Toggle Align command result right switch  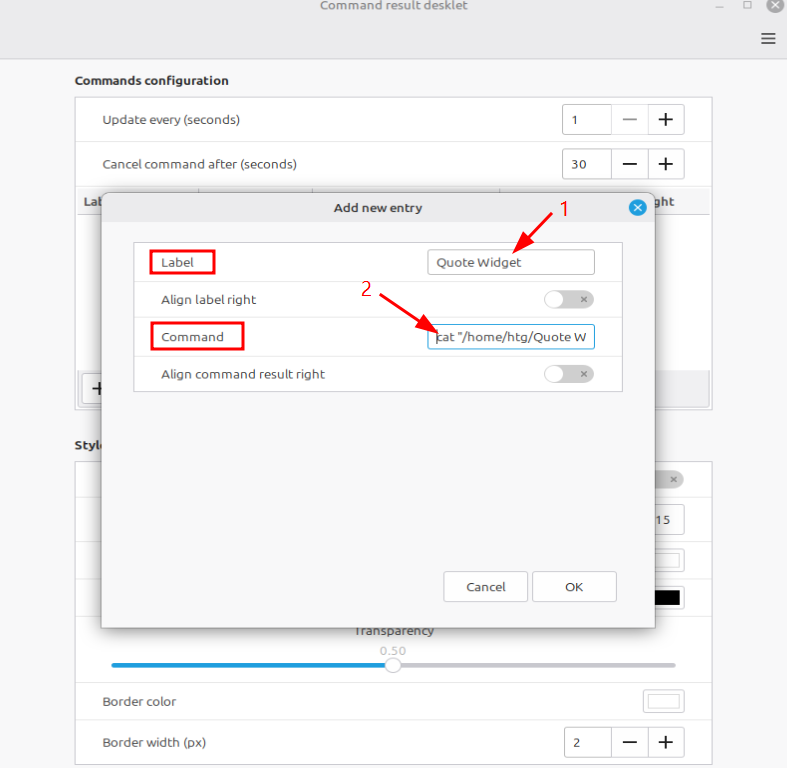569,374
